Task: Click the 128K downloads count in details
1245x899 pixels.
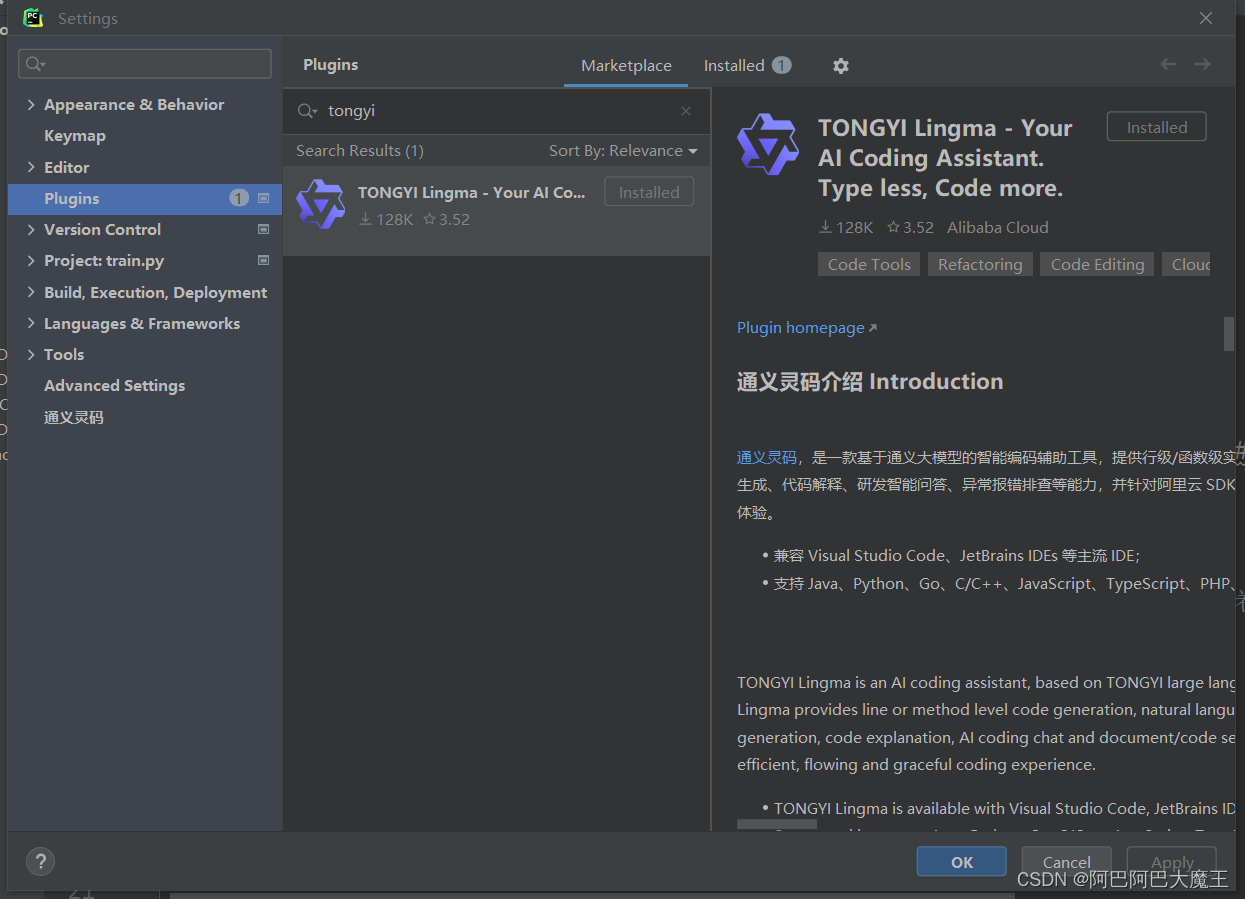Action: pos(846,227)
